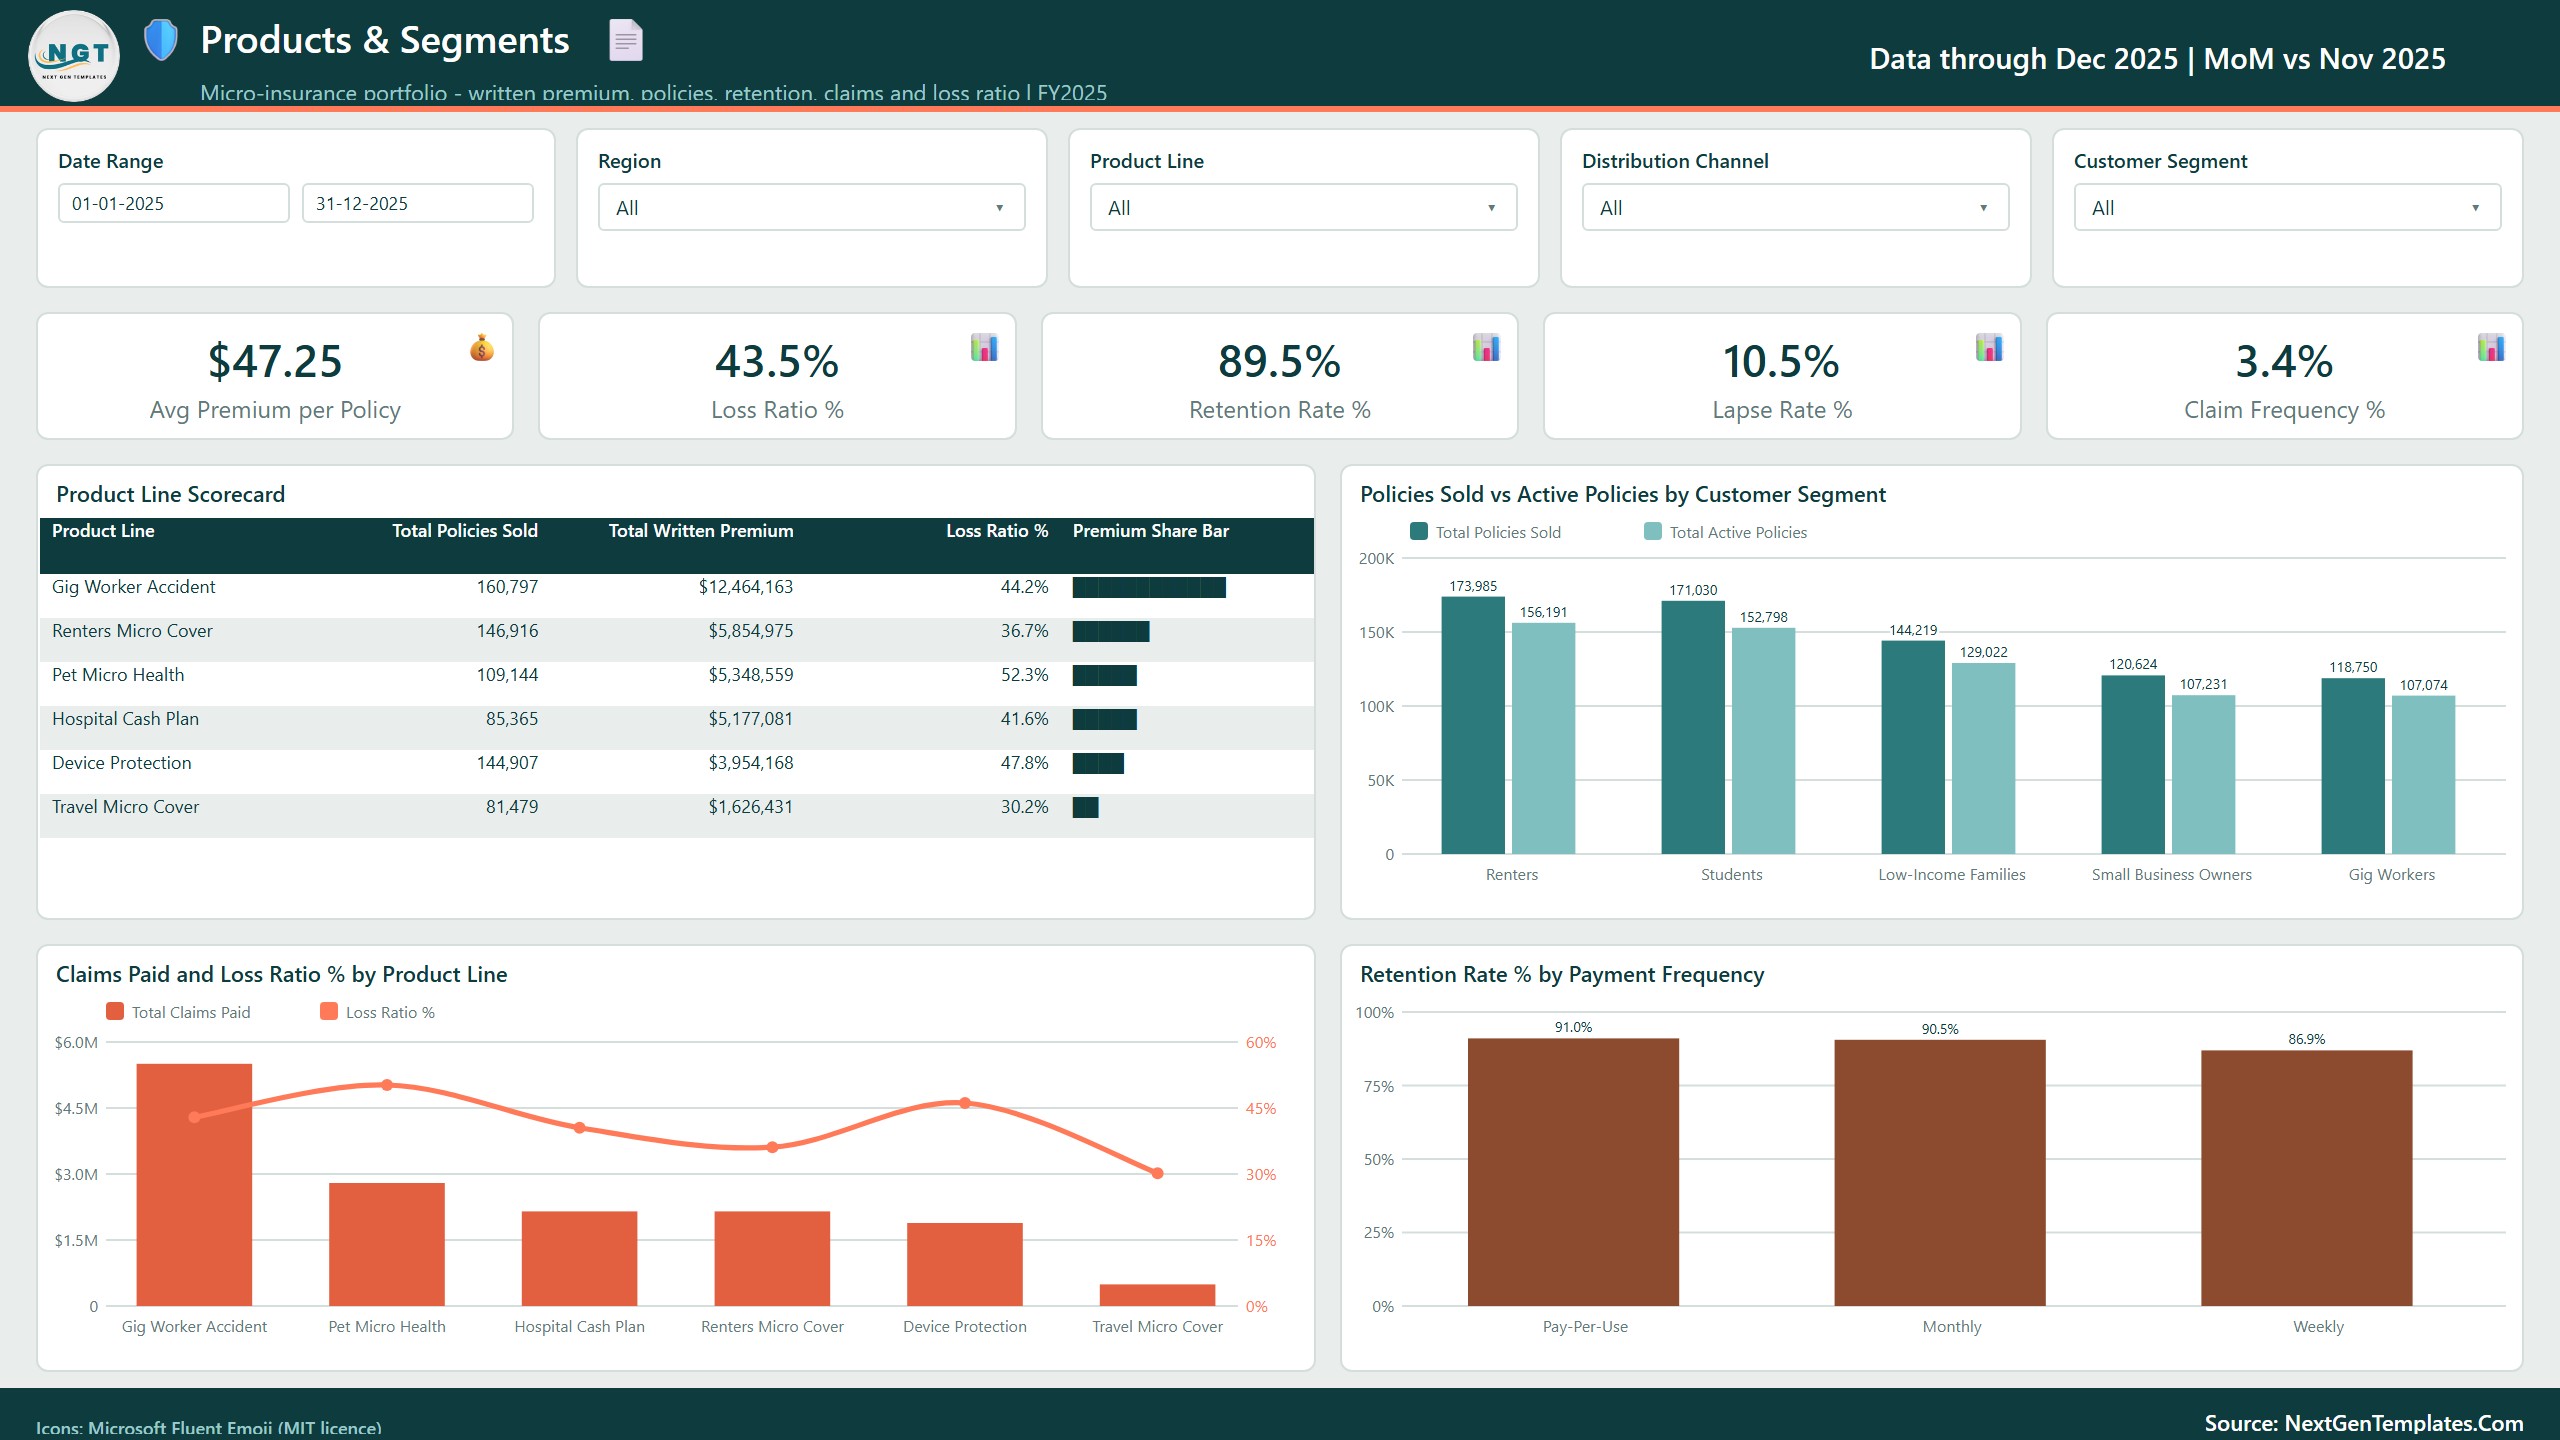This screenshot has width=2560, height=1440.
Task: Click chart icon on Loss Ratio card
Action: [x=984, y=347]
